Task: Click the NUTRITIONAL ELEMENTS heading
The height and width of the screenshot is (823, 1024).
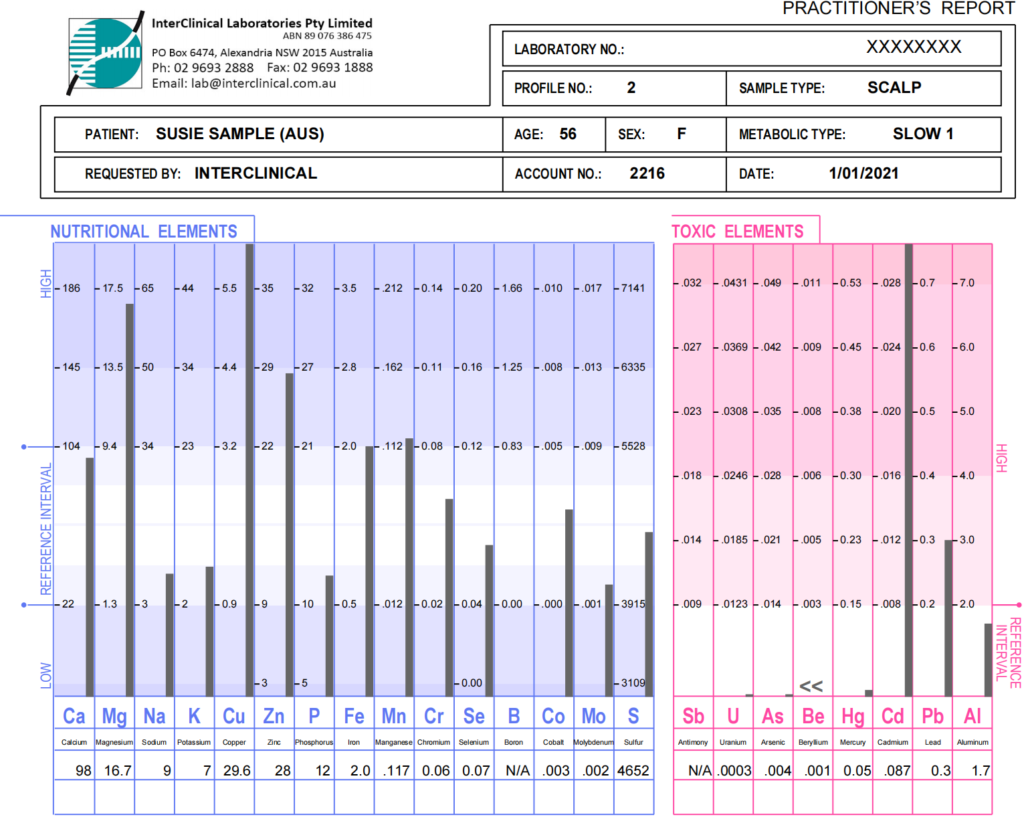Action: 144,232
